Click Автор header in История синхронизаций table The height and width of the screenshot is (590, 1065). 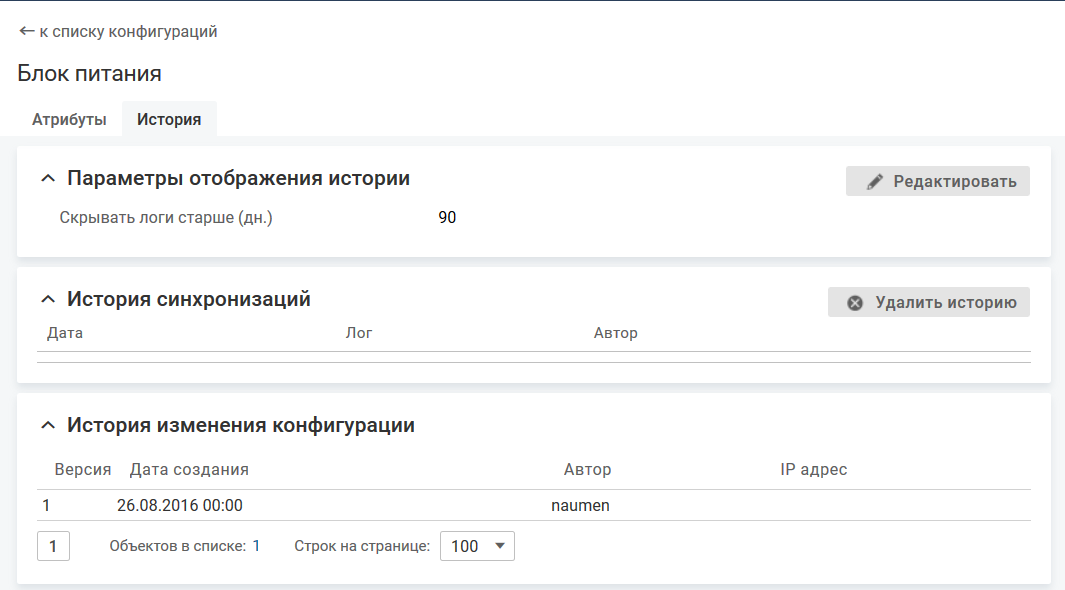coord(615,333)
